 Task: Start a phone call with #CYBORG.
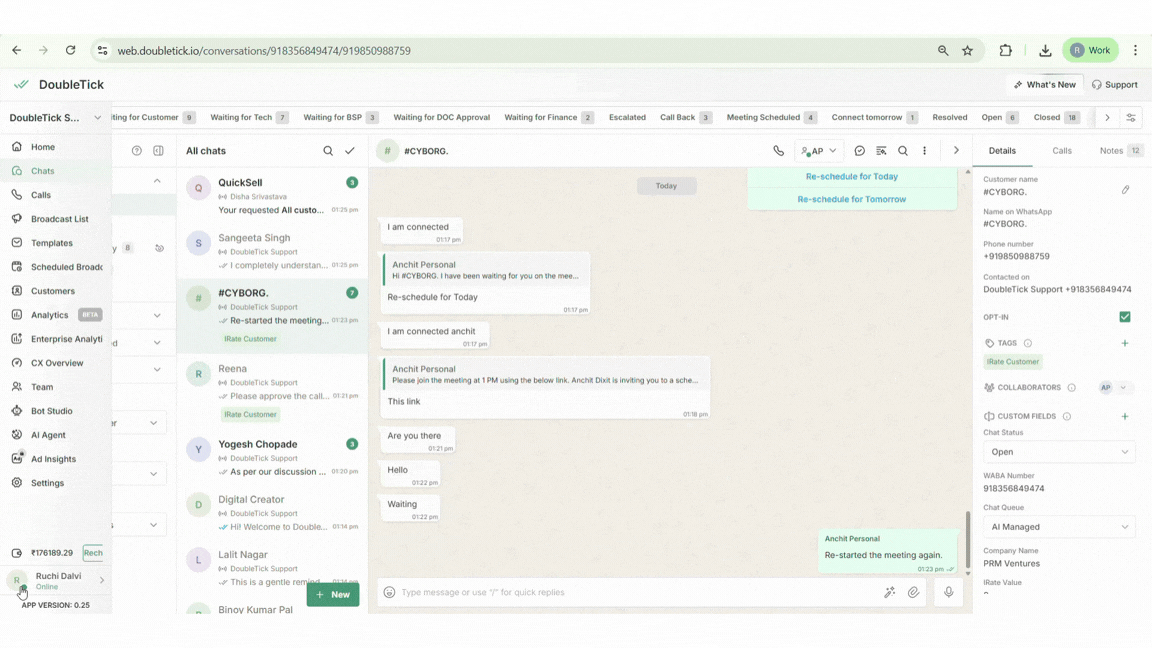click(778, 151)
